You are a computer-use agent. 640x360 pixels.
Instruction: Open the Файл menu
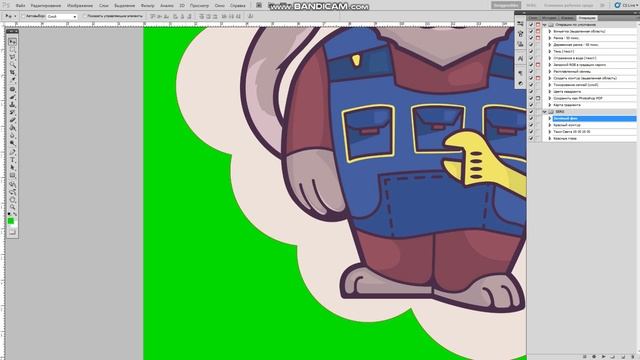(20, 6)
